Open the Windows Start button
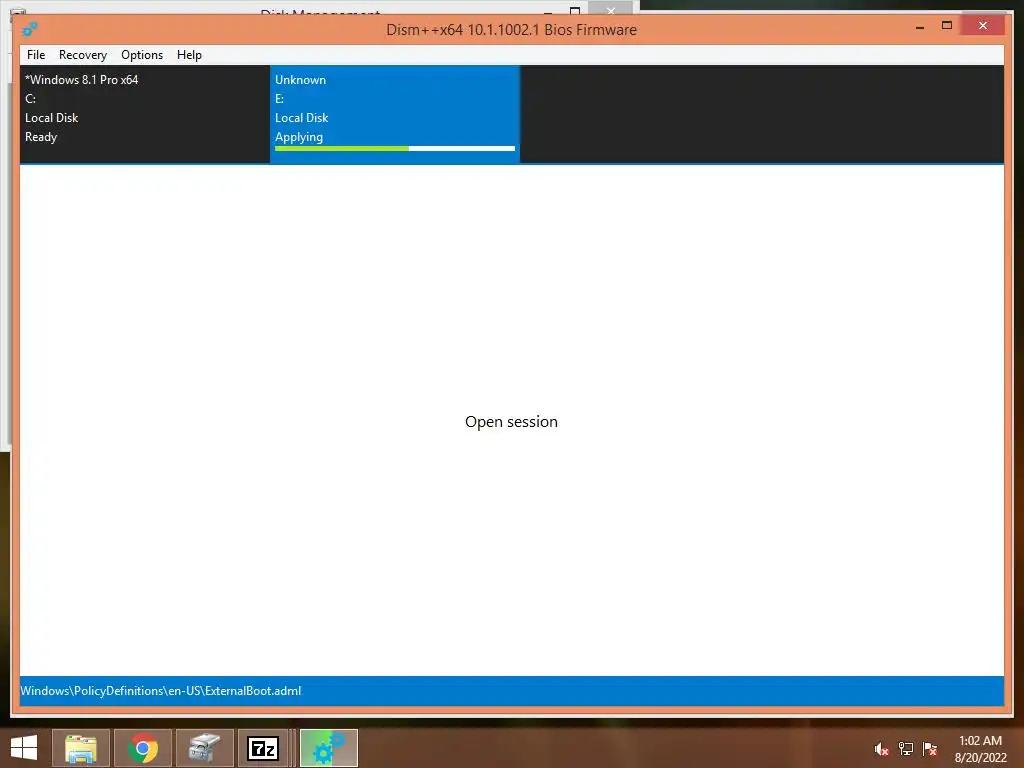This screenshot has width=1024, height=768. (x=24, y=748)
